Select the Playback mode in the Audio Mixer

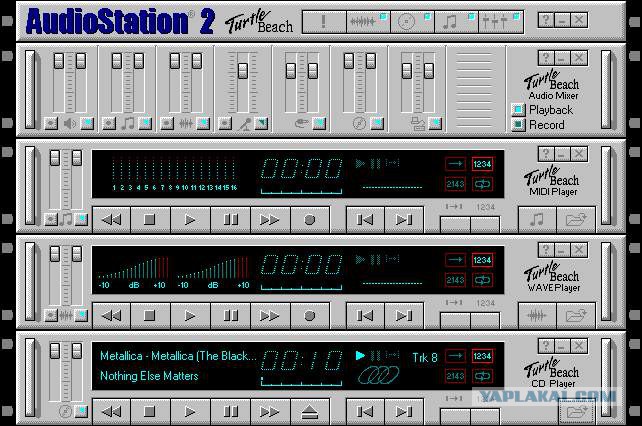pyautogui.click(x=518, y=110)
